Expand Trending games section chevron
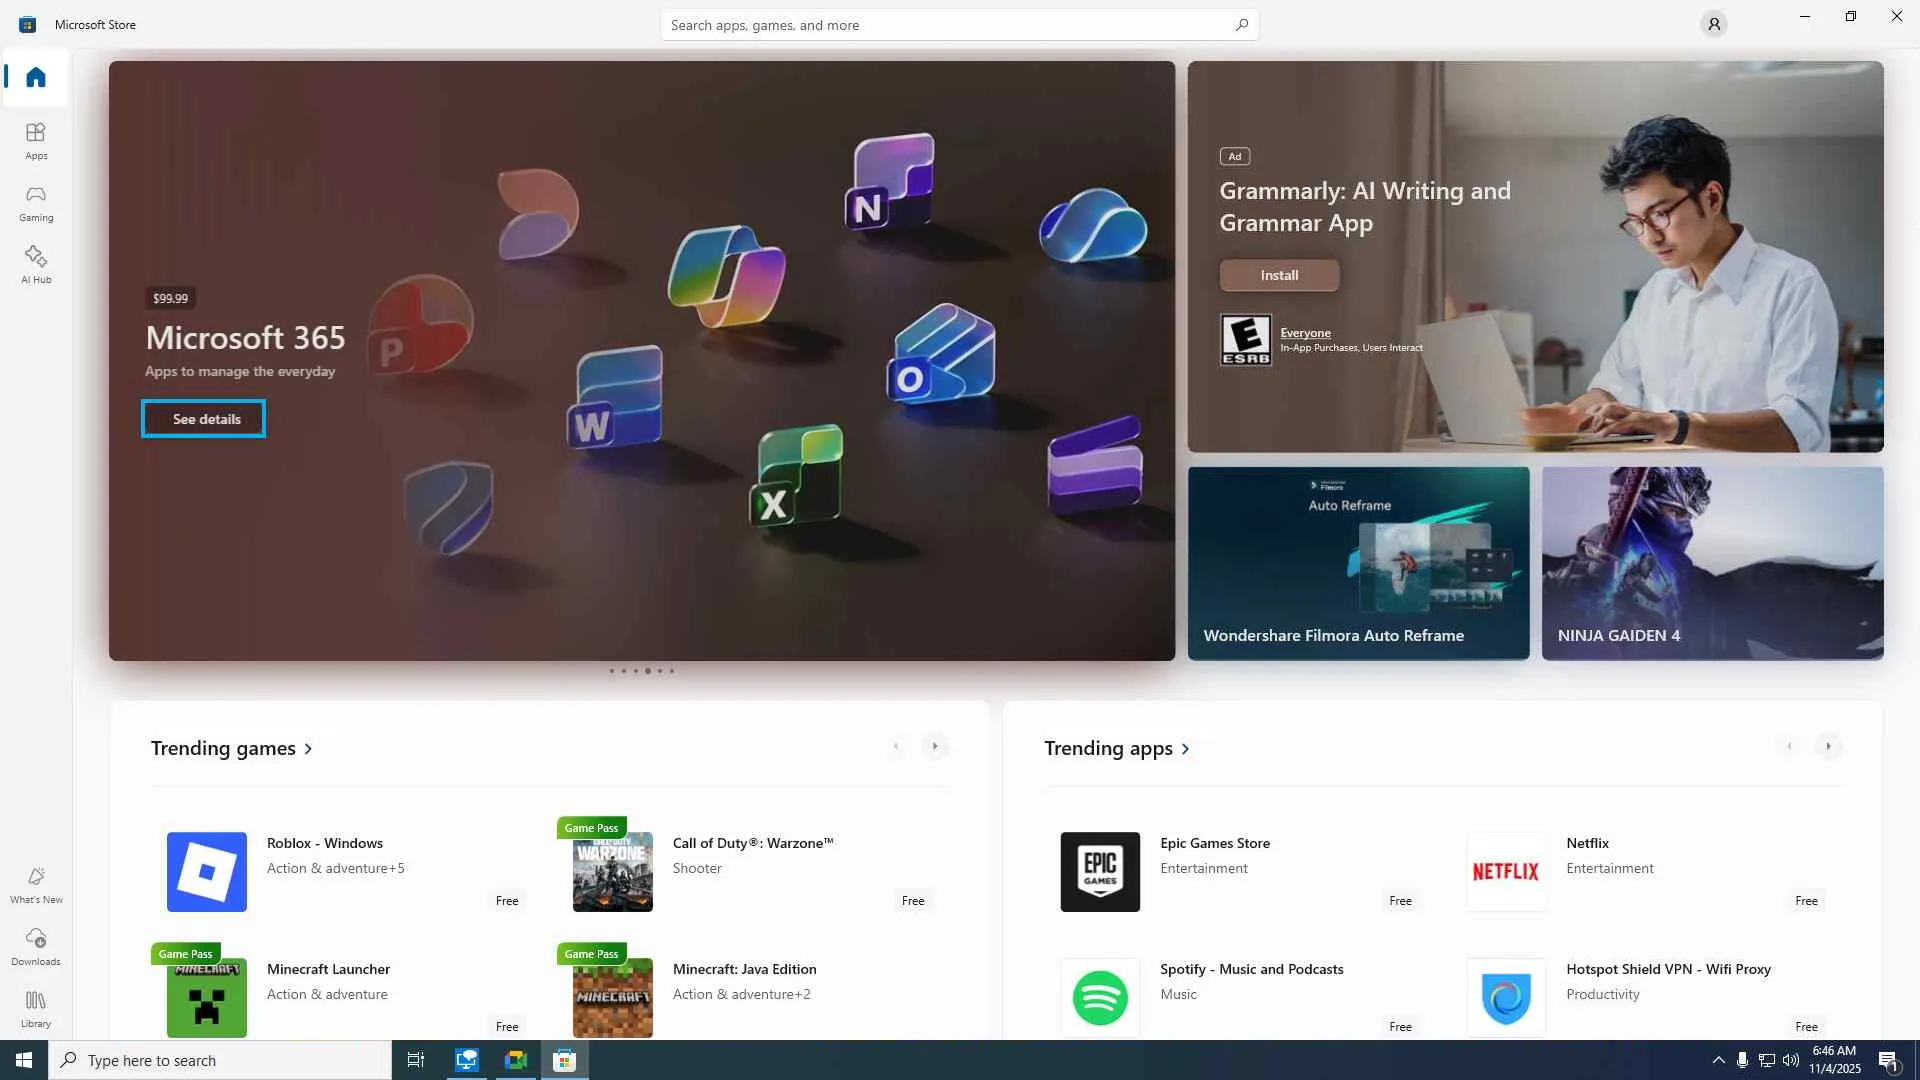 coord(308,749)
